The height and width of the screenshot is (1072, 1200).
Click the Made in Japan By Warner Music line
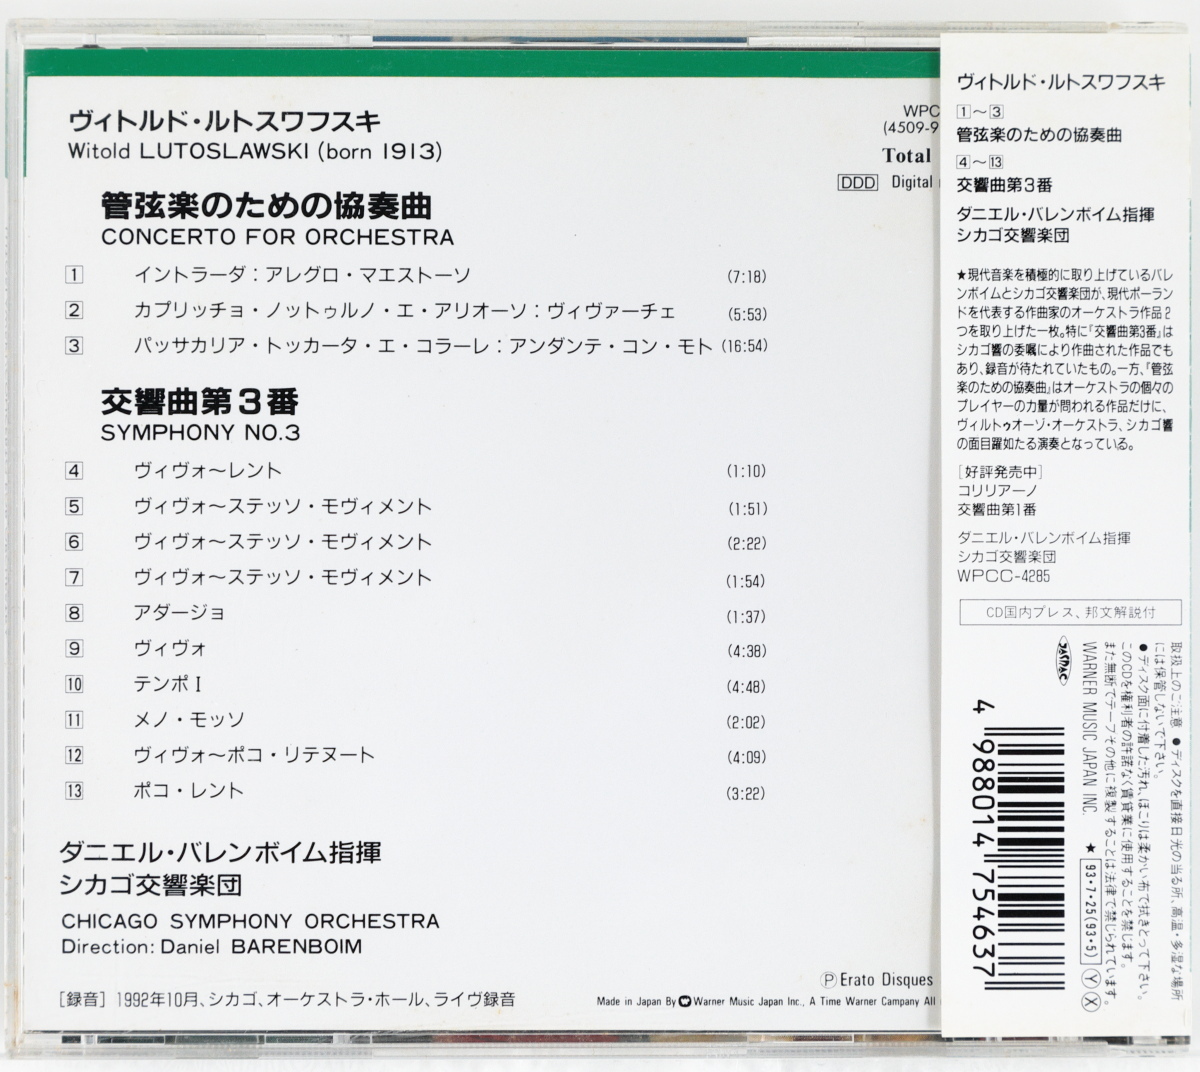765,1000
